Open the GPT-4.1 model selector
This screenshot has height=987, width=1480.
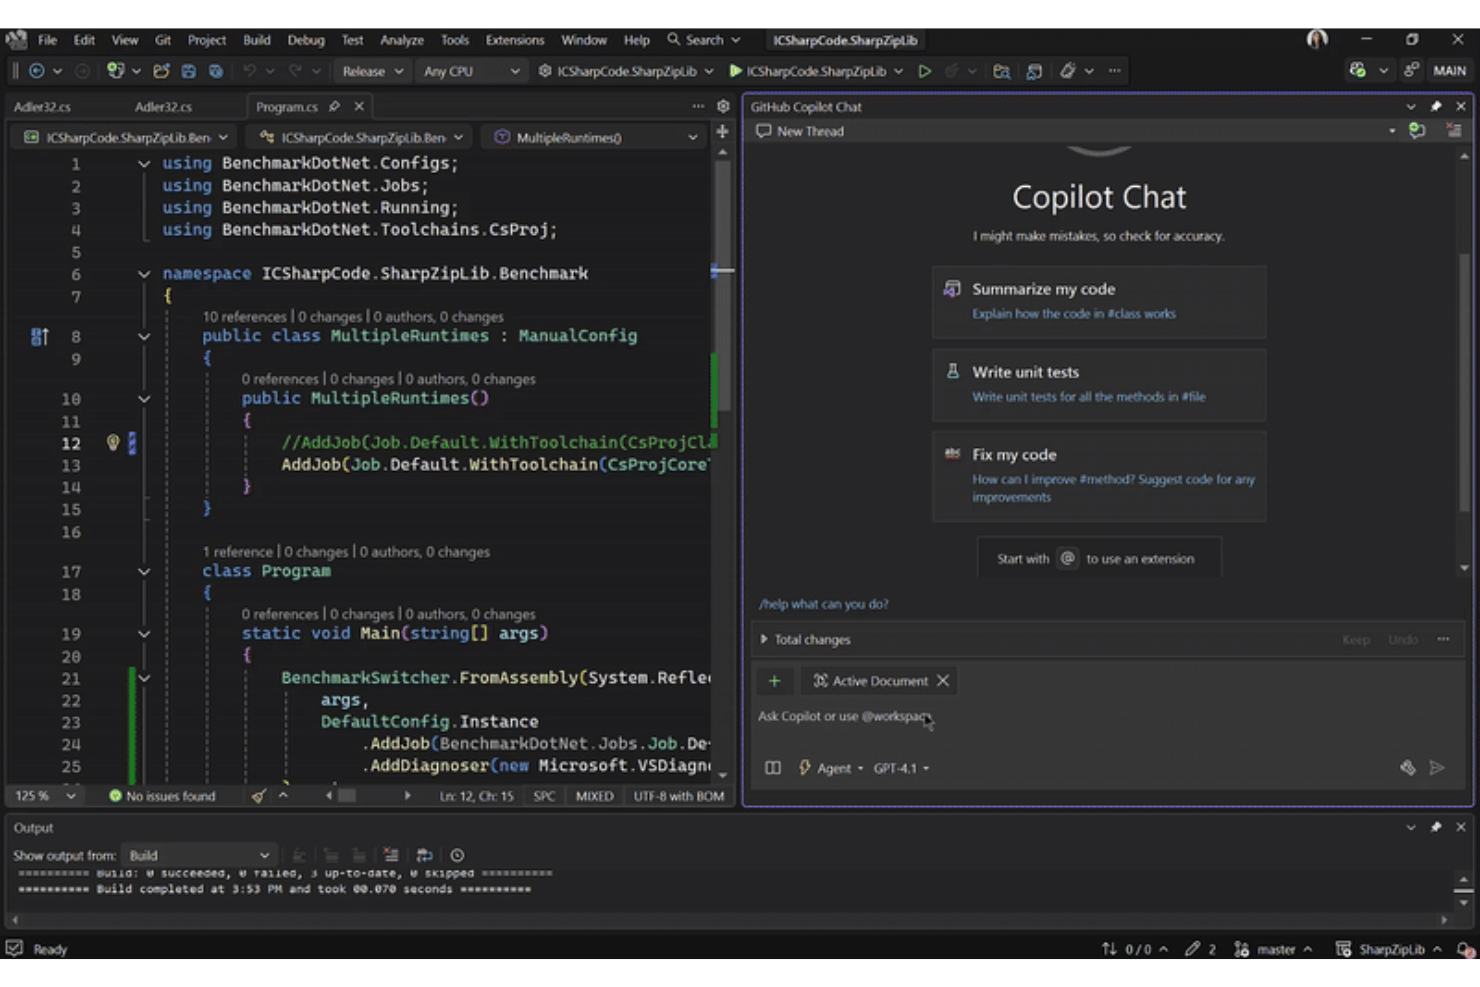(898, 768)
